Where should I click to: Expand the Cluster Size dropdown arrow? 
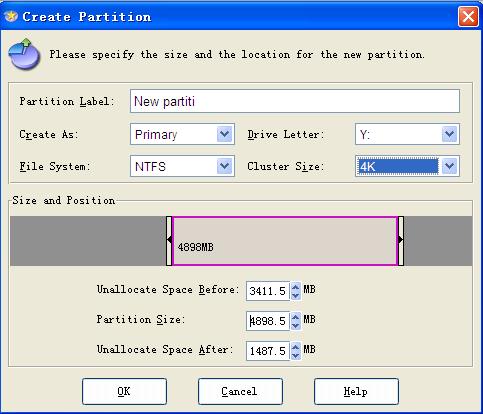tap(449, 166)
